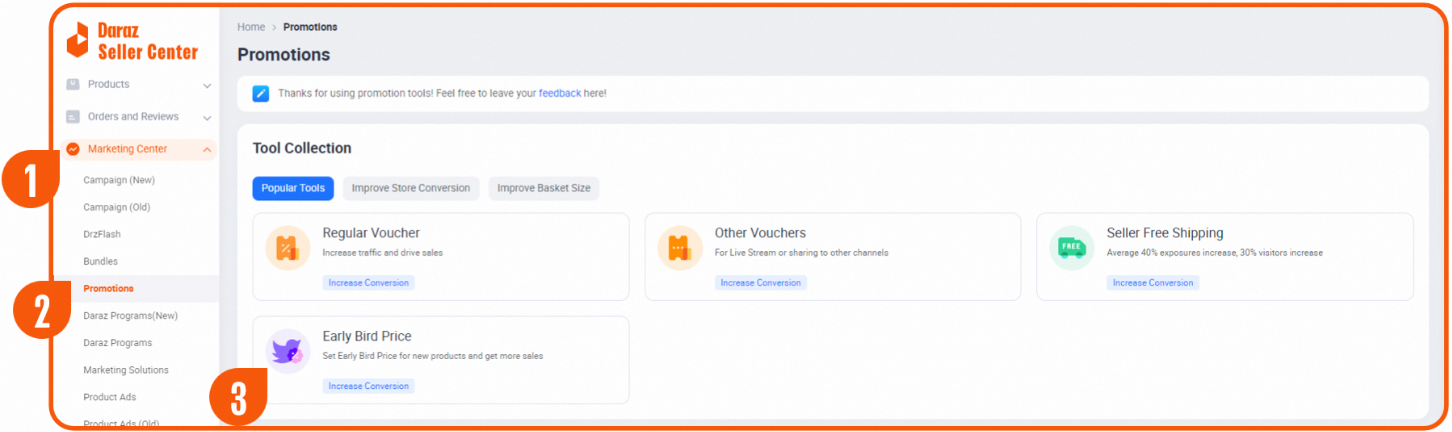Image resolution: width=1452 pixels, height=432 pixels.
Task: Click the Seller Free Shipping truck icon
Action: tap(1071, 248)
